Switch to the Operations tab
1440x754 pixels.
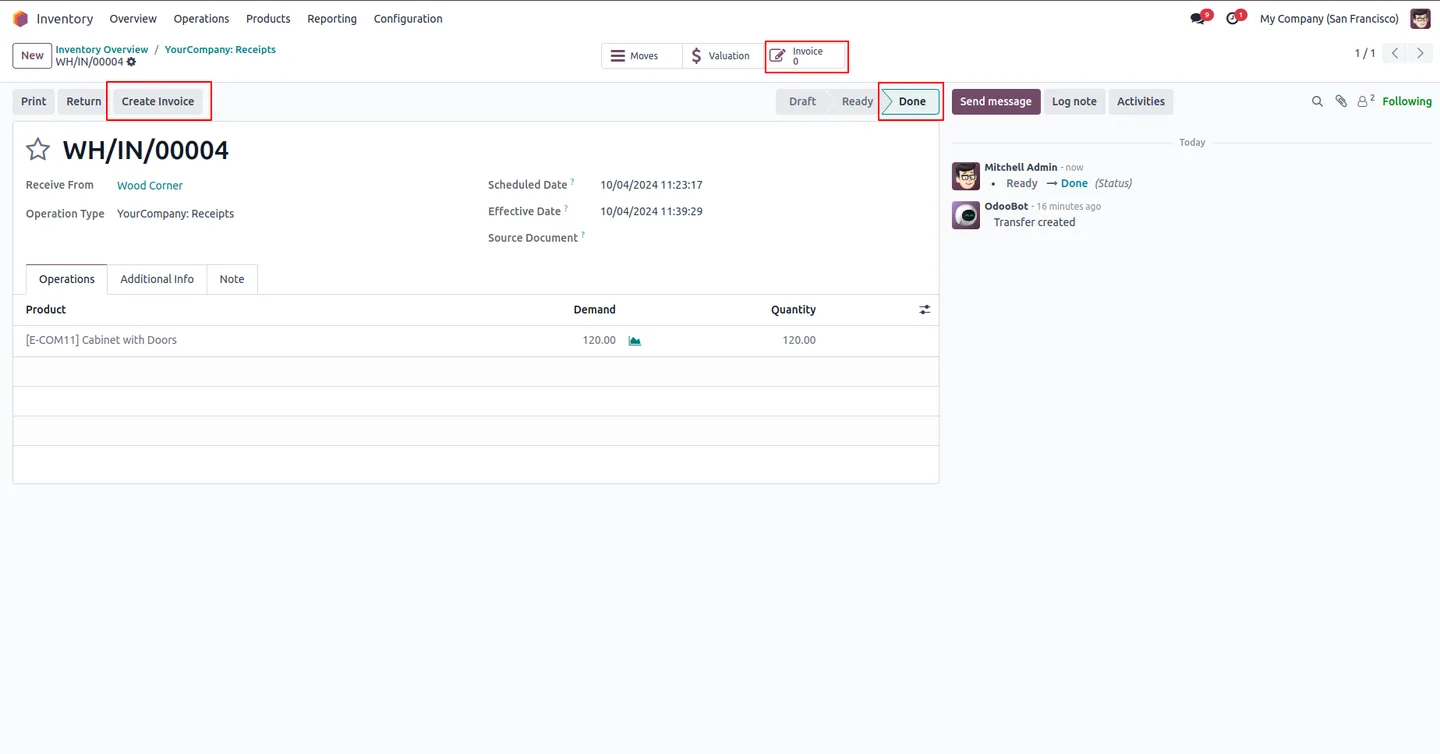tap(67, 279)
